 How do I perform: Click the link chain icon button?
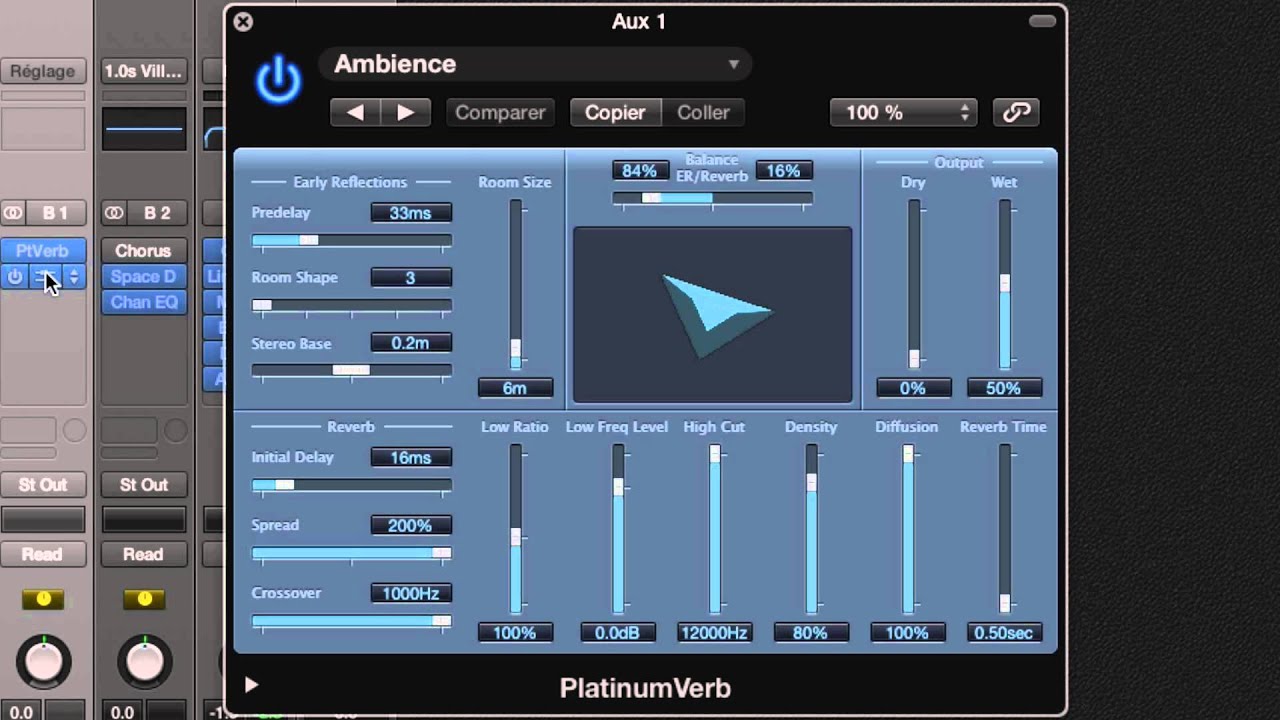pos(1016,113)
